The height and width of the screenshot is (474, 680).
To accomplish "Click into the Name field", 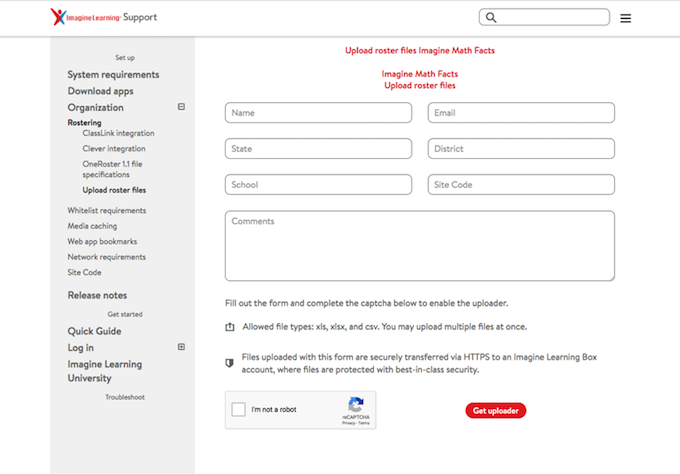I will [x=318, y=113].
